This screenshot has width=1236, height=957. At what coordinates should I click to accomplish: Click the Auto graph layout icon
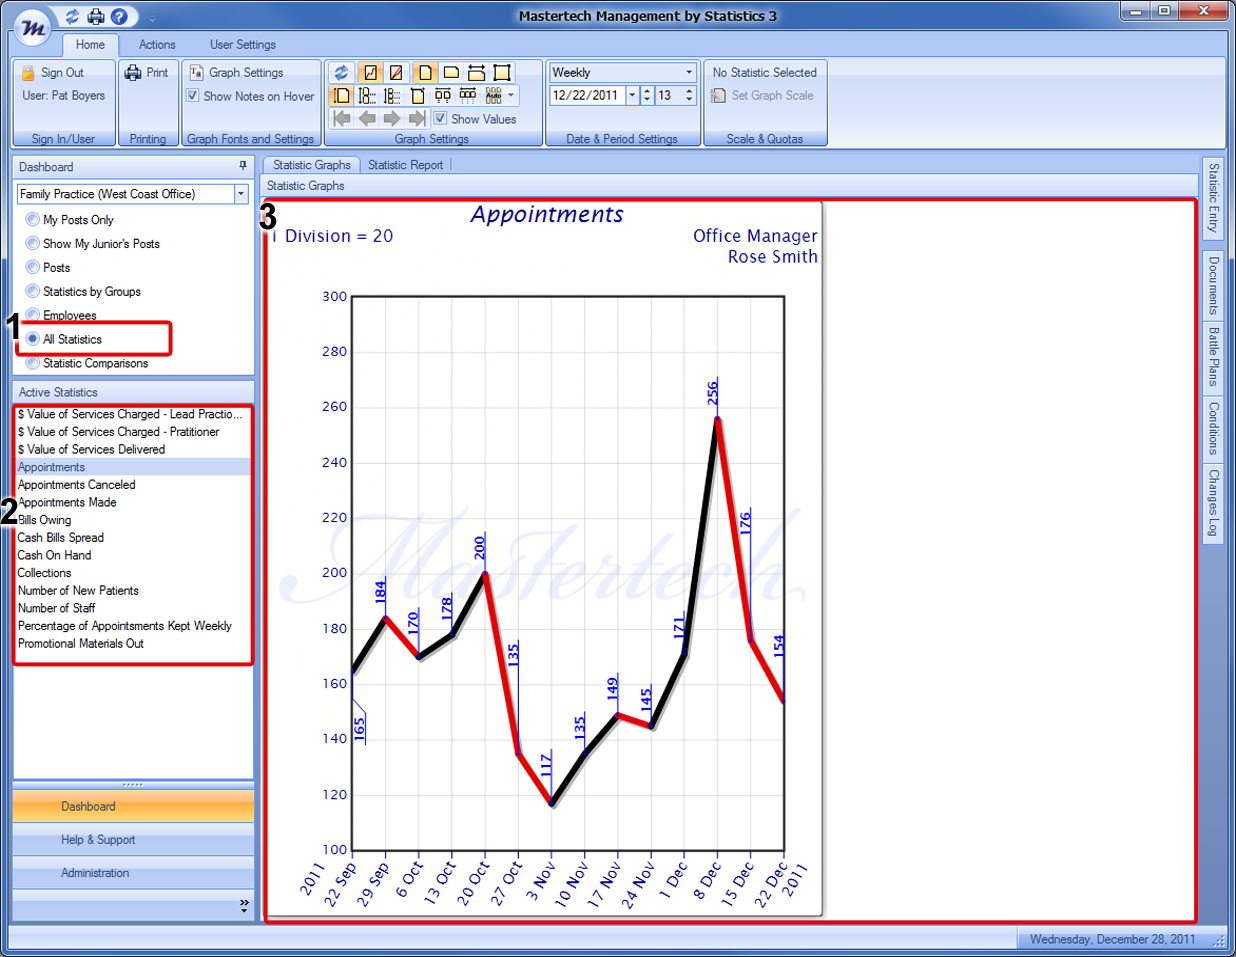click(493, 96)
